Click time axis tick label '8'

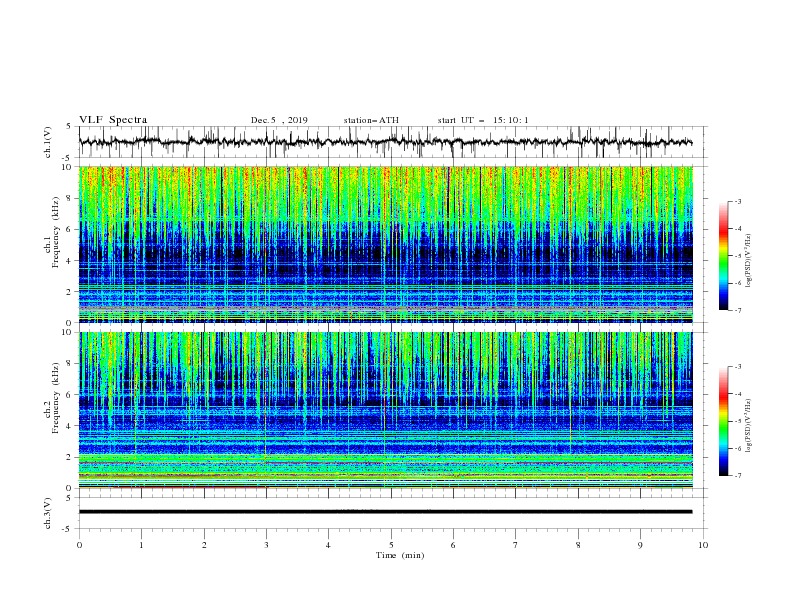578,545
